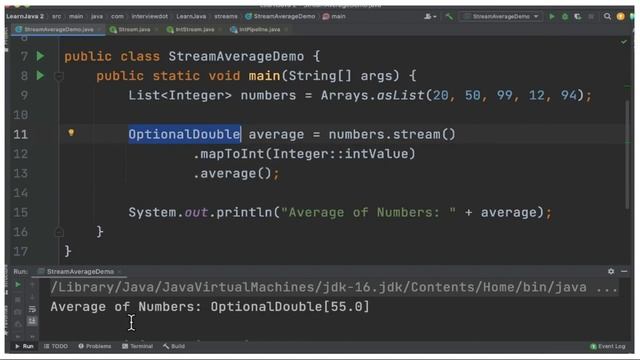Screen dimensions: 640x360
Task: Click console output OptionalDouble[55.0]
Action: point(290,307)
